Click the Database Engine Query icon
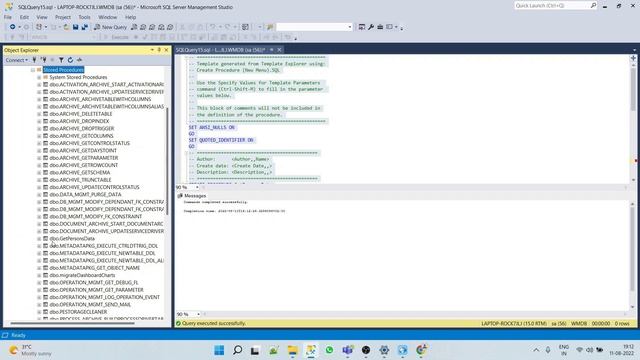 (x=134, y=27)
